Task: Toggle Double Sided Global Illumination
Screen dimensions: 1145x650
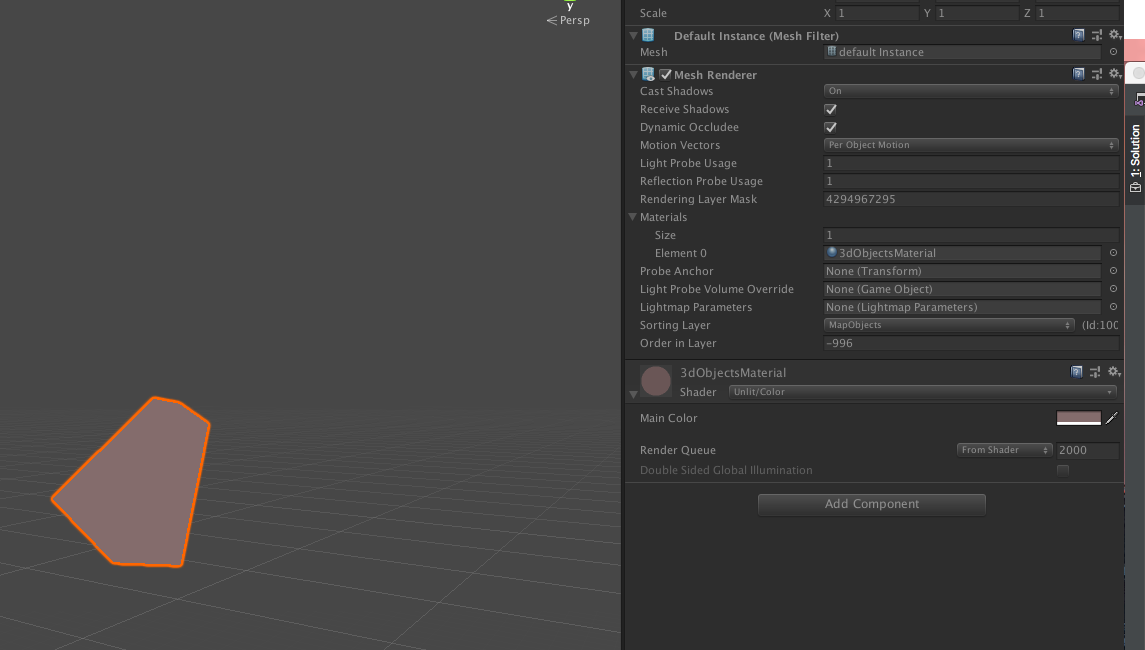Action: [x=1062, y=469]
